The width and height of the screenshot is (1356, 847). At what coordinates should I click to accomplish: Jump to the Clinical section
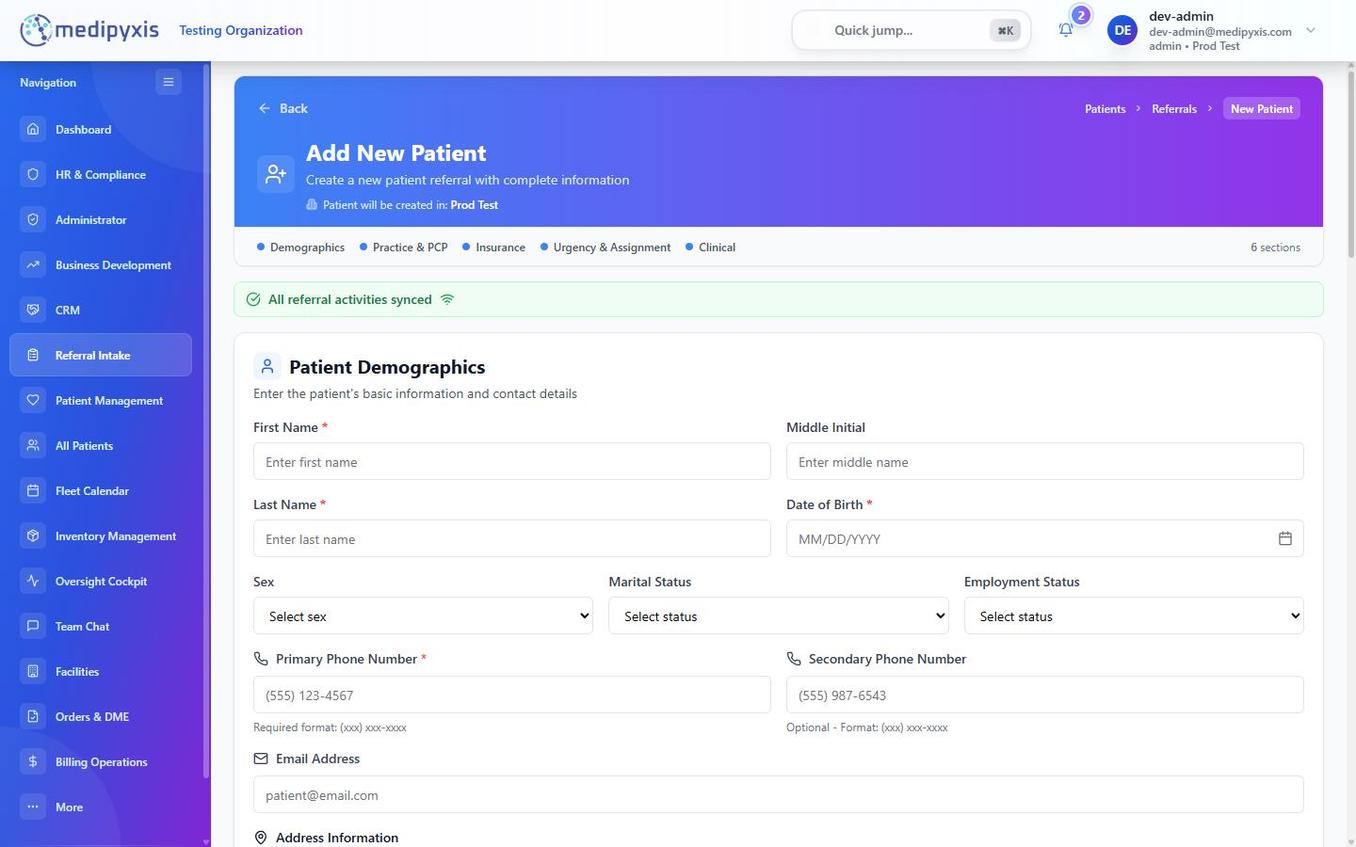tap(710, 247)
